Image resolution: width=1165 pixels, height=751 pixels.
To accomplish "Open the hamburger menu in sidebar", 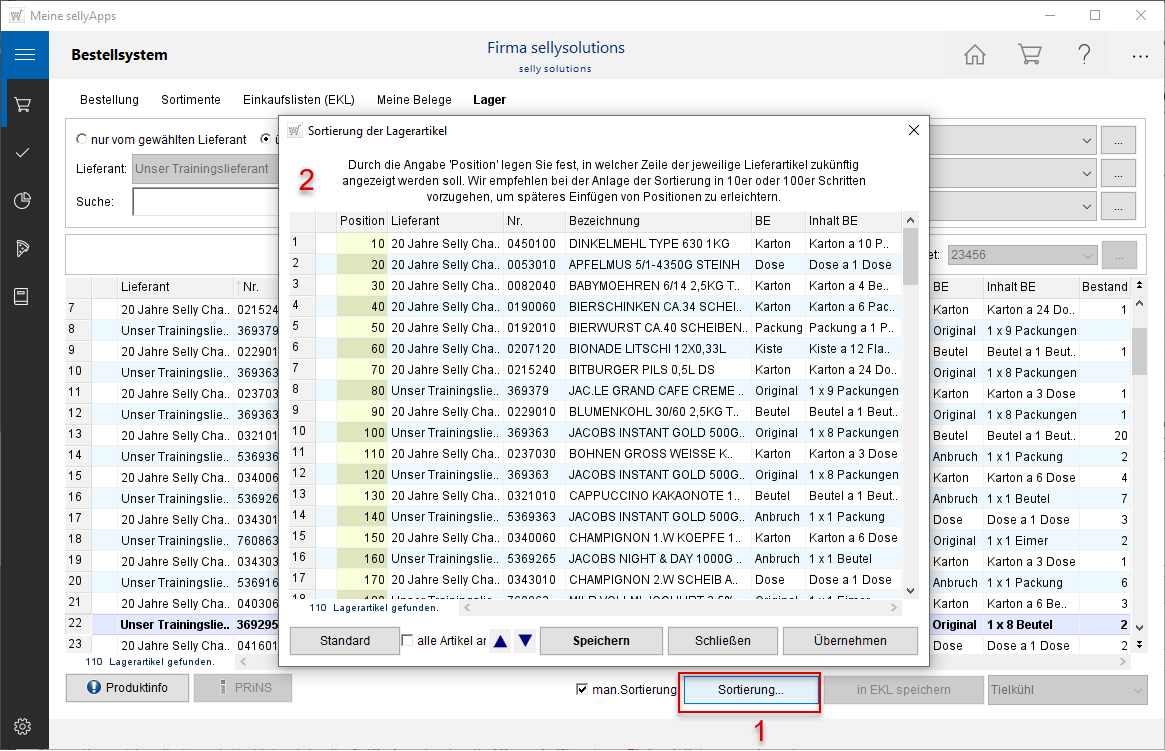I will 24,55.
